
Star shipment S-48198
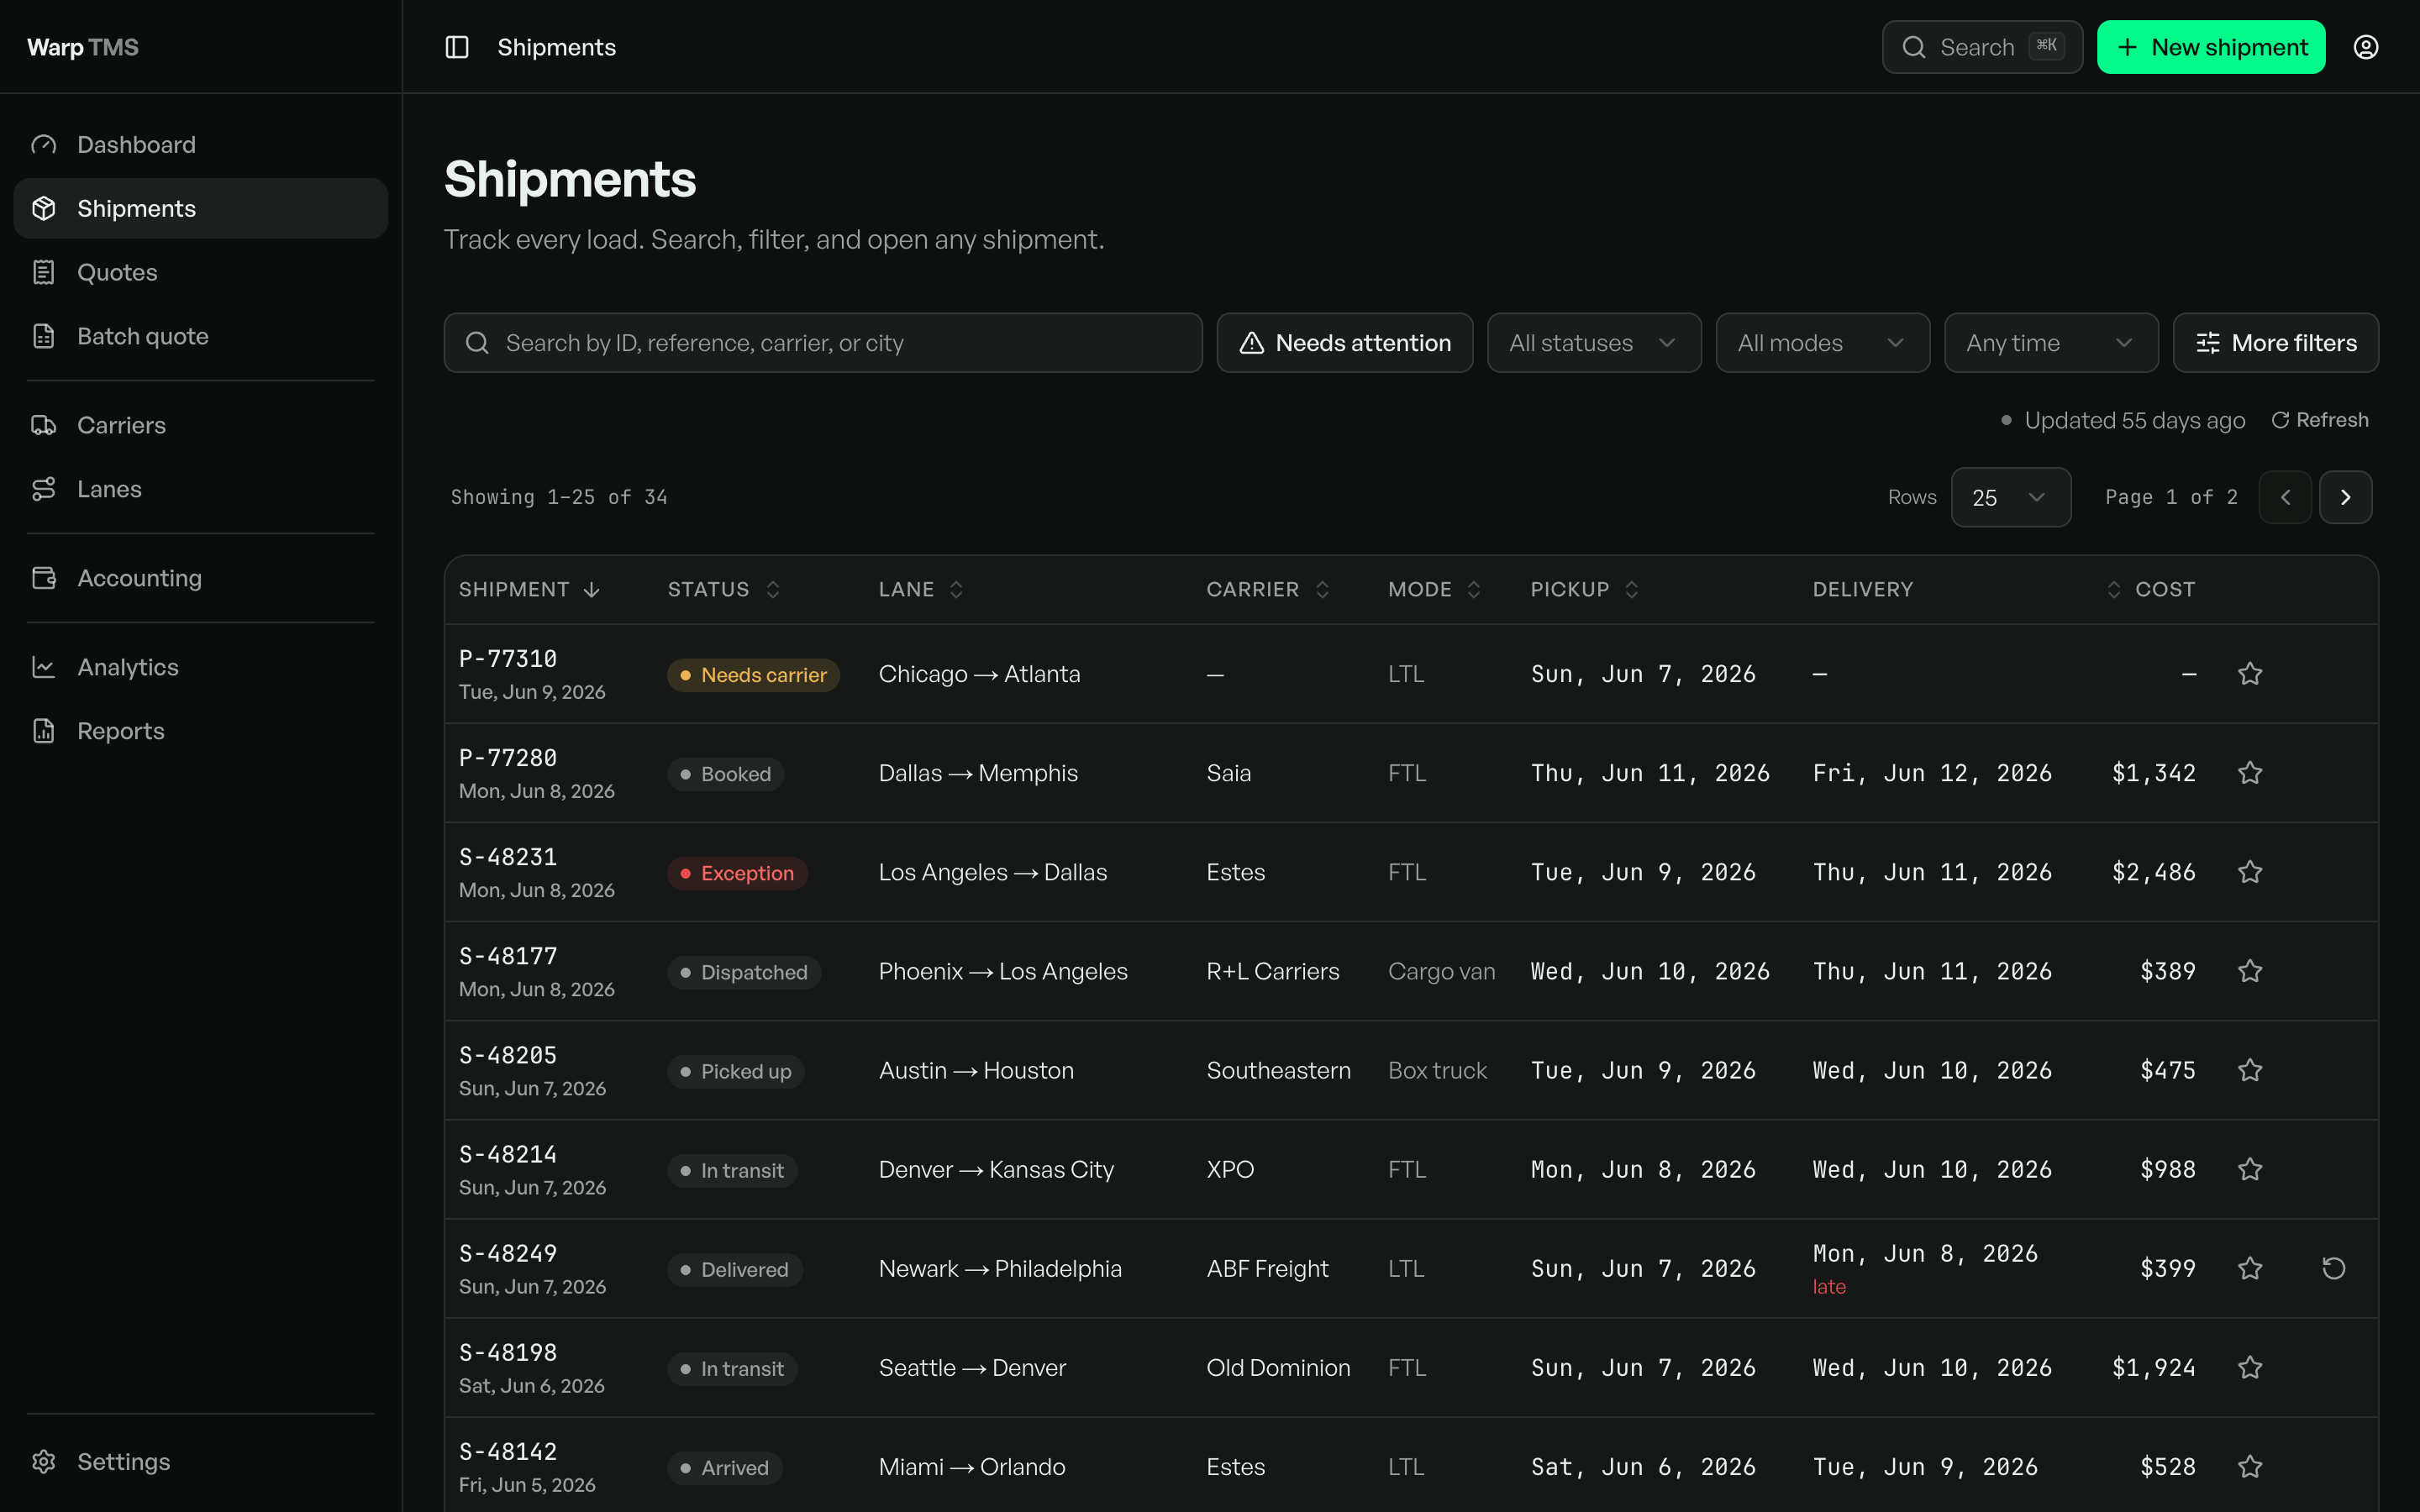(2250, 1367)
